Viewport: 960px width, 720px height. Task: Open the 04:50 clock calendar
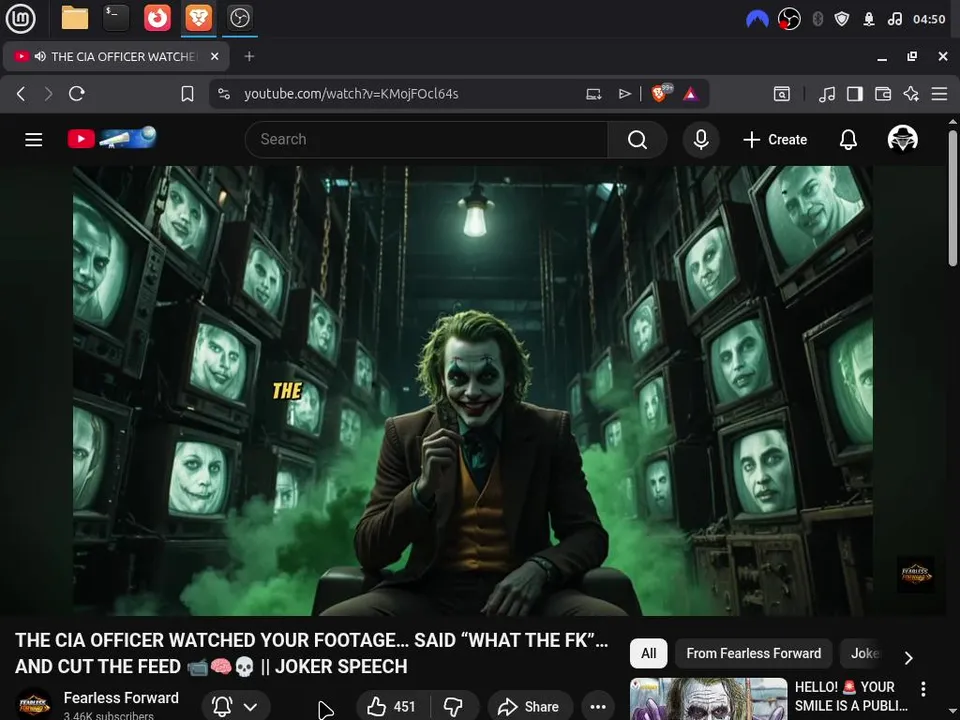click(x=929, y=19)
